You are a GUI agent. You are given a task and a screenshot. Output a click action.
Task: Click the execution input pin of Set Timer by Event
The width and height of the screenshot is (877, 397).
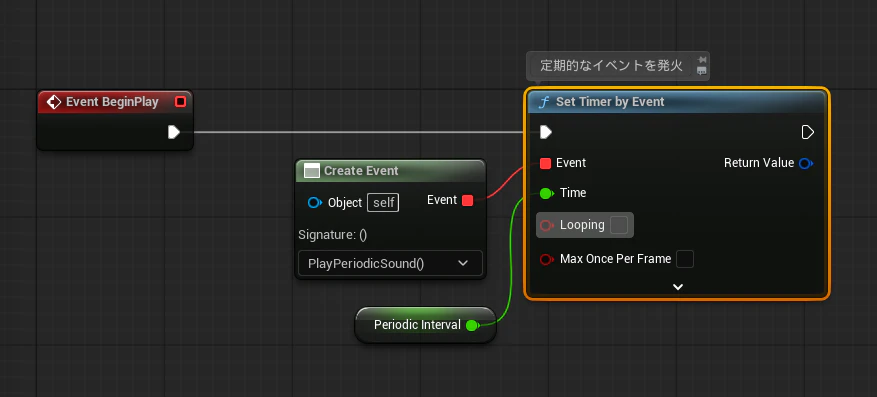pos(546,132)
